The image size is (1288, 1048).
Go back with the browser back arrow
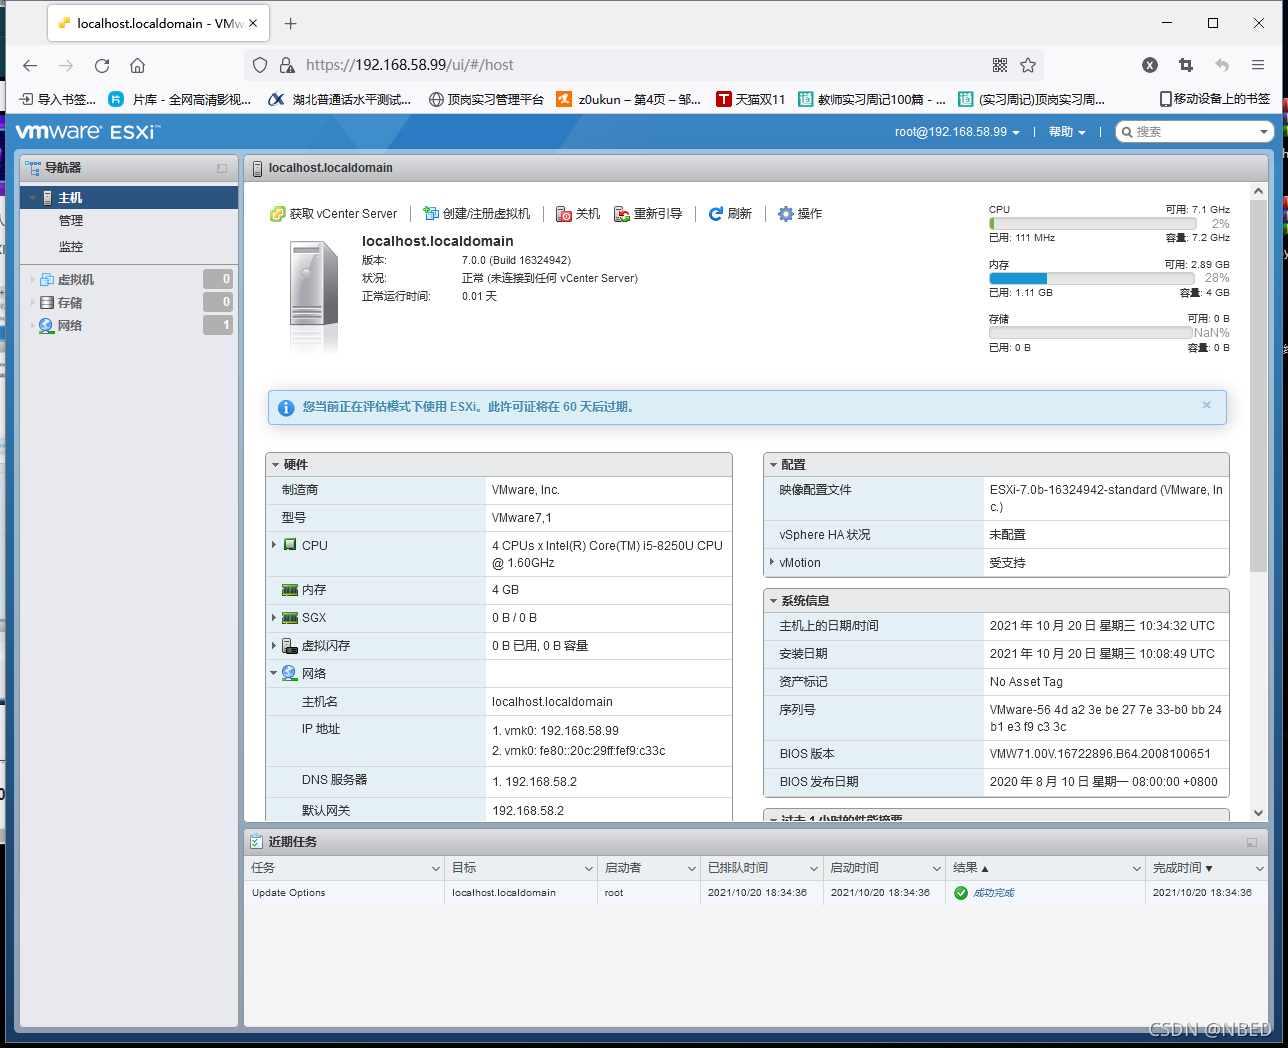(x=30, y=65)
